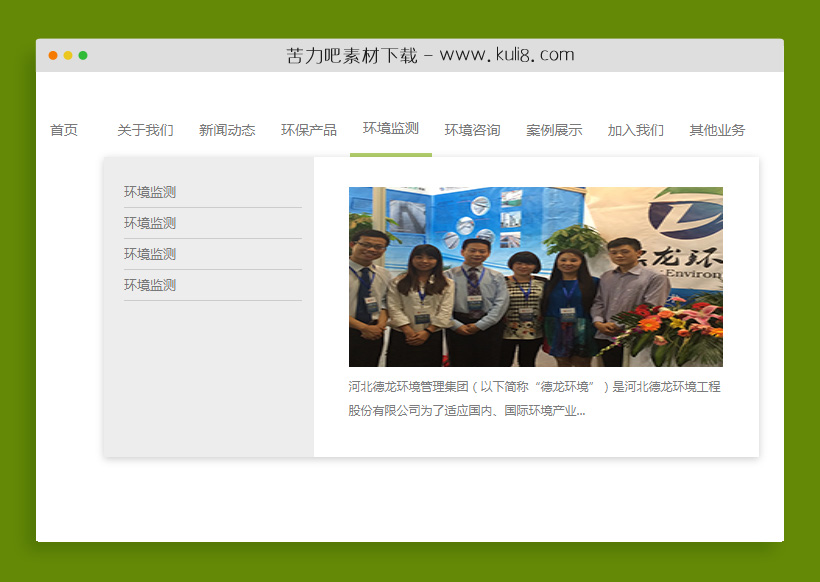
Task: Expand the 环境咨询 navigation menu
Action: 473,130
